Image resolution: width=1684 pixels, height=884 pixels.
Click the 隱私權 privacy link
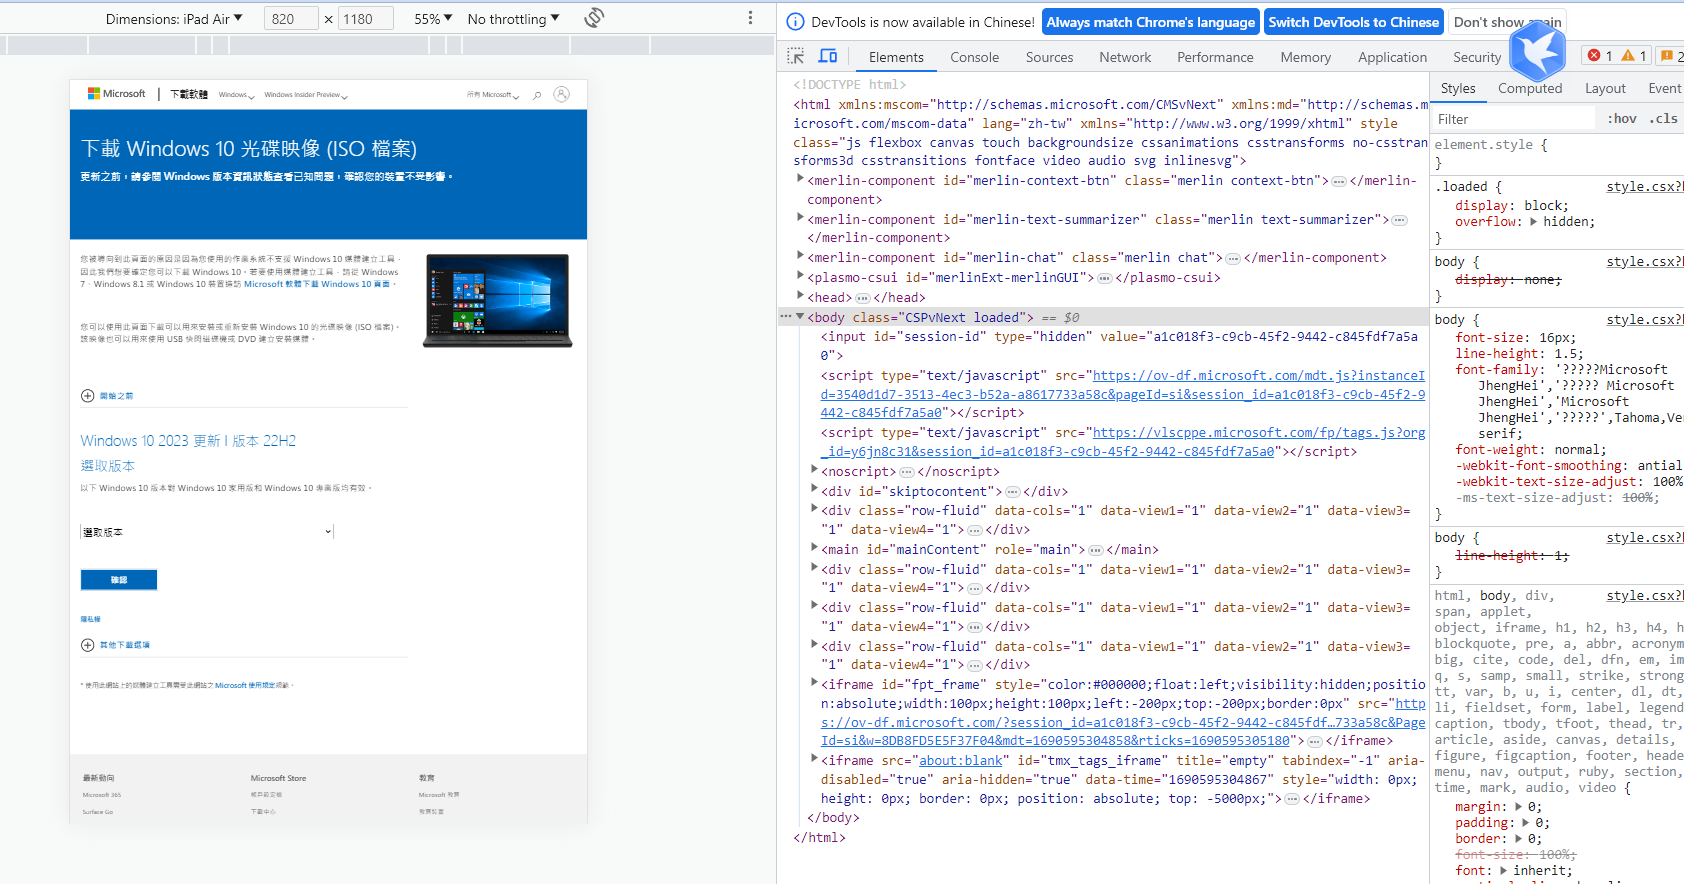click(90, 619)
